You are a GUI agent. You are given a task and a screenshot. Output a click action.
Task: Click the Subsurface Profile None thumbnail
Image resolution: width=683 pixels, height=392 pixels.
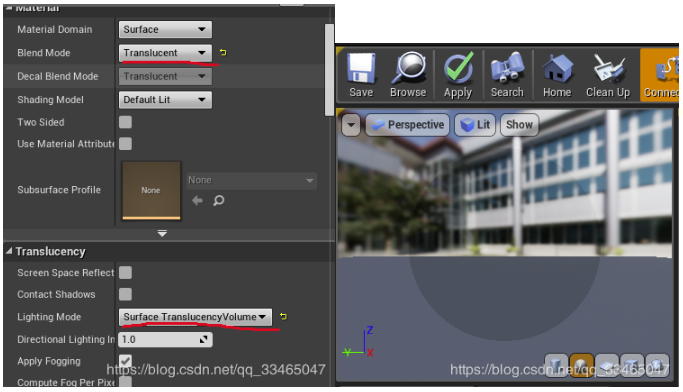pyautogui.click(x=151, y=190)
